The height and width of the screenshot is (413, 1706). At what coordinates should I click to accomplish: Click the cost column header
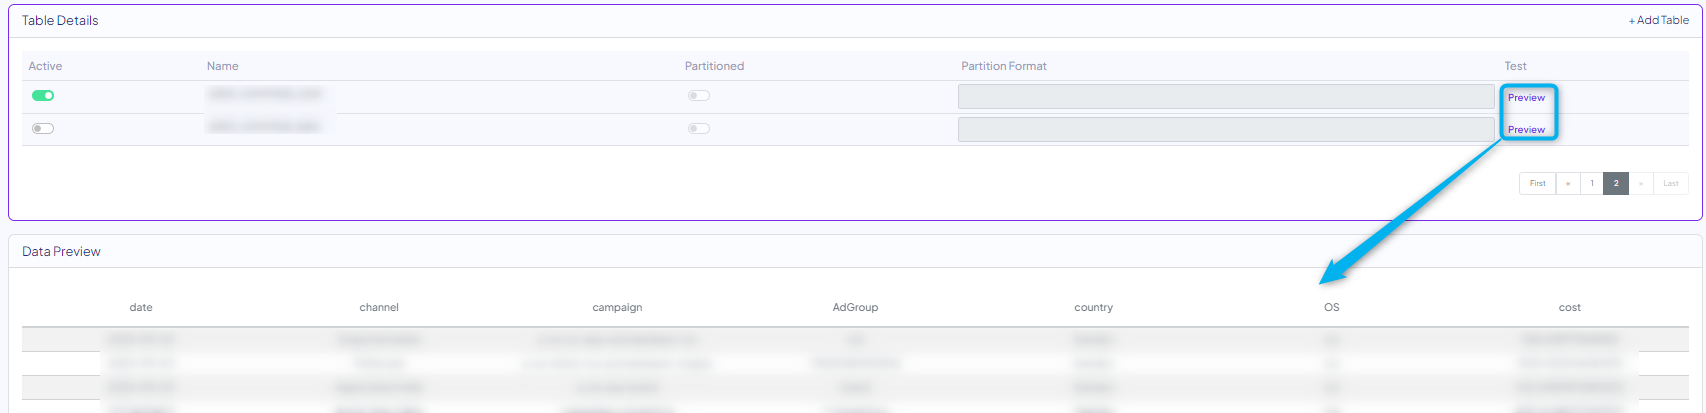[1569, 308]
